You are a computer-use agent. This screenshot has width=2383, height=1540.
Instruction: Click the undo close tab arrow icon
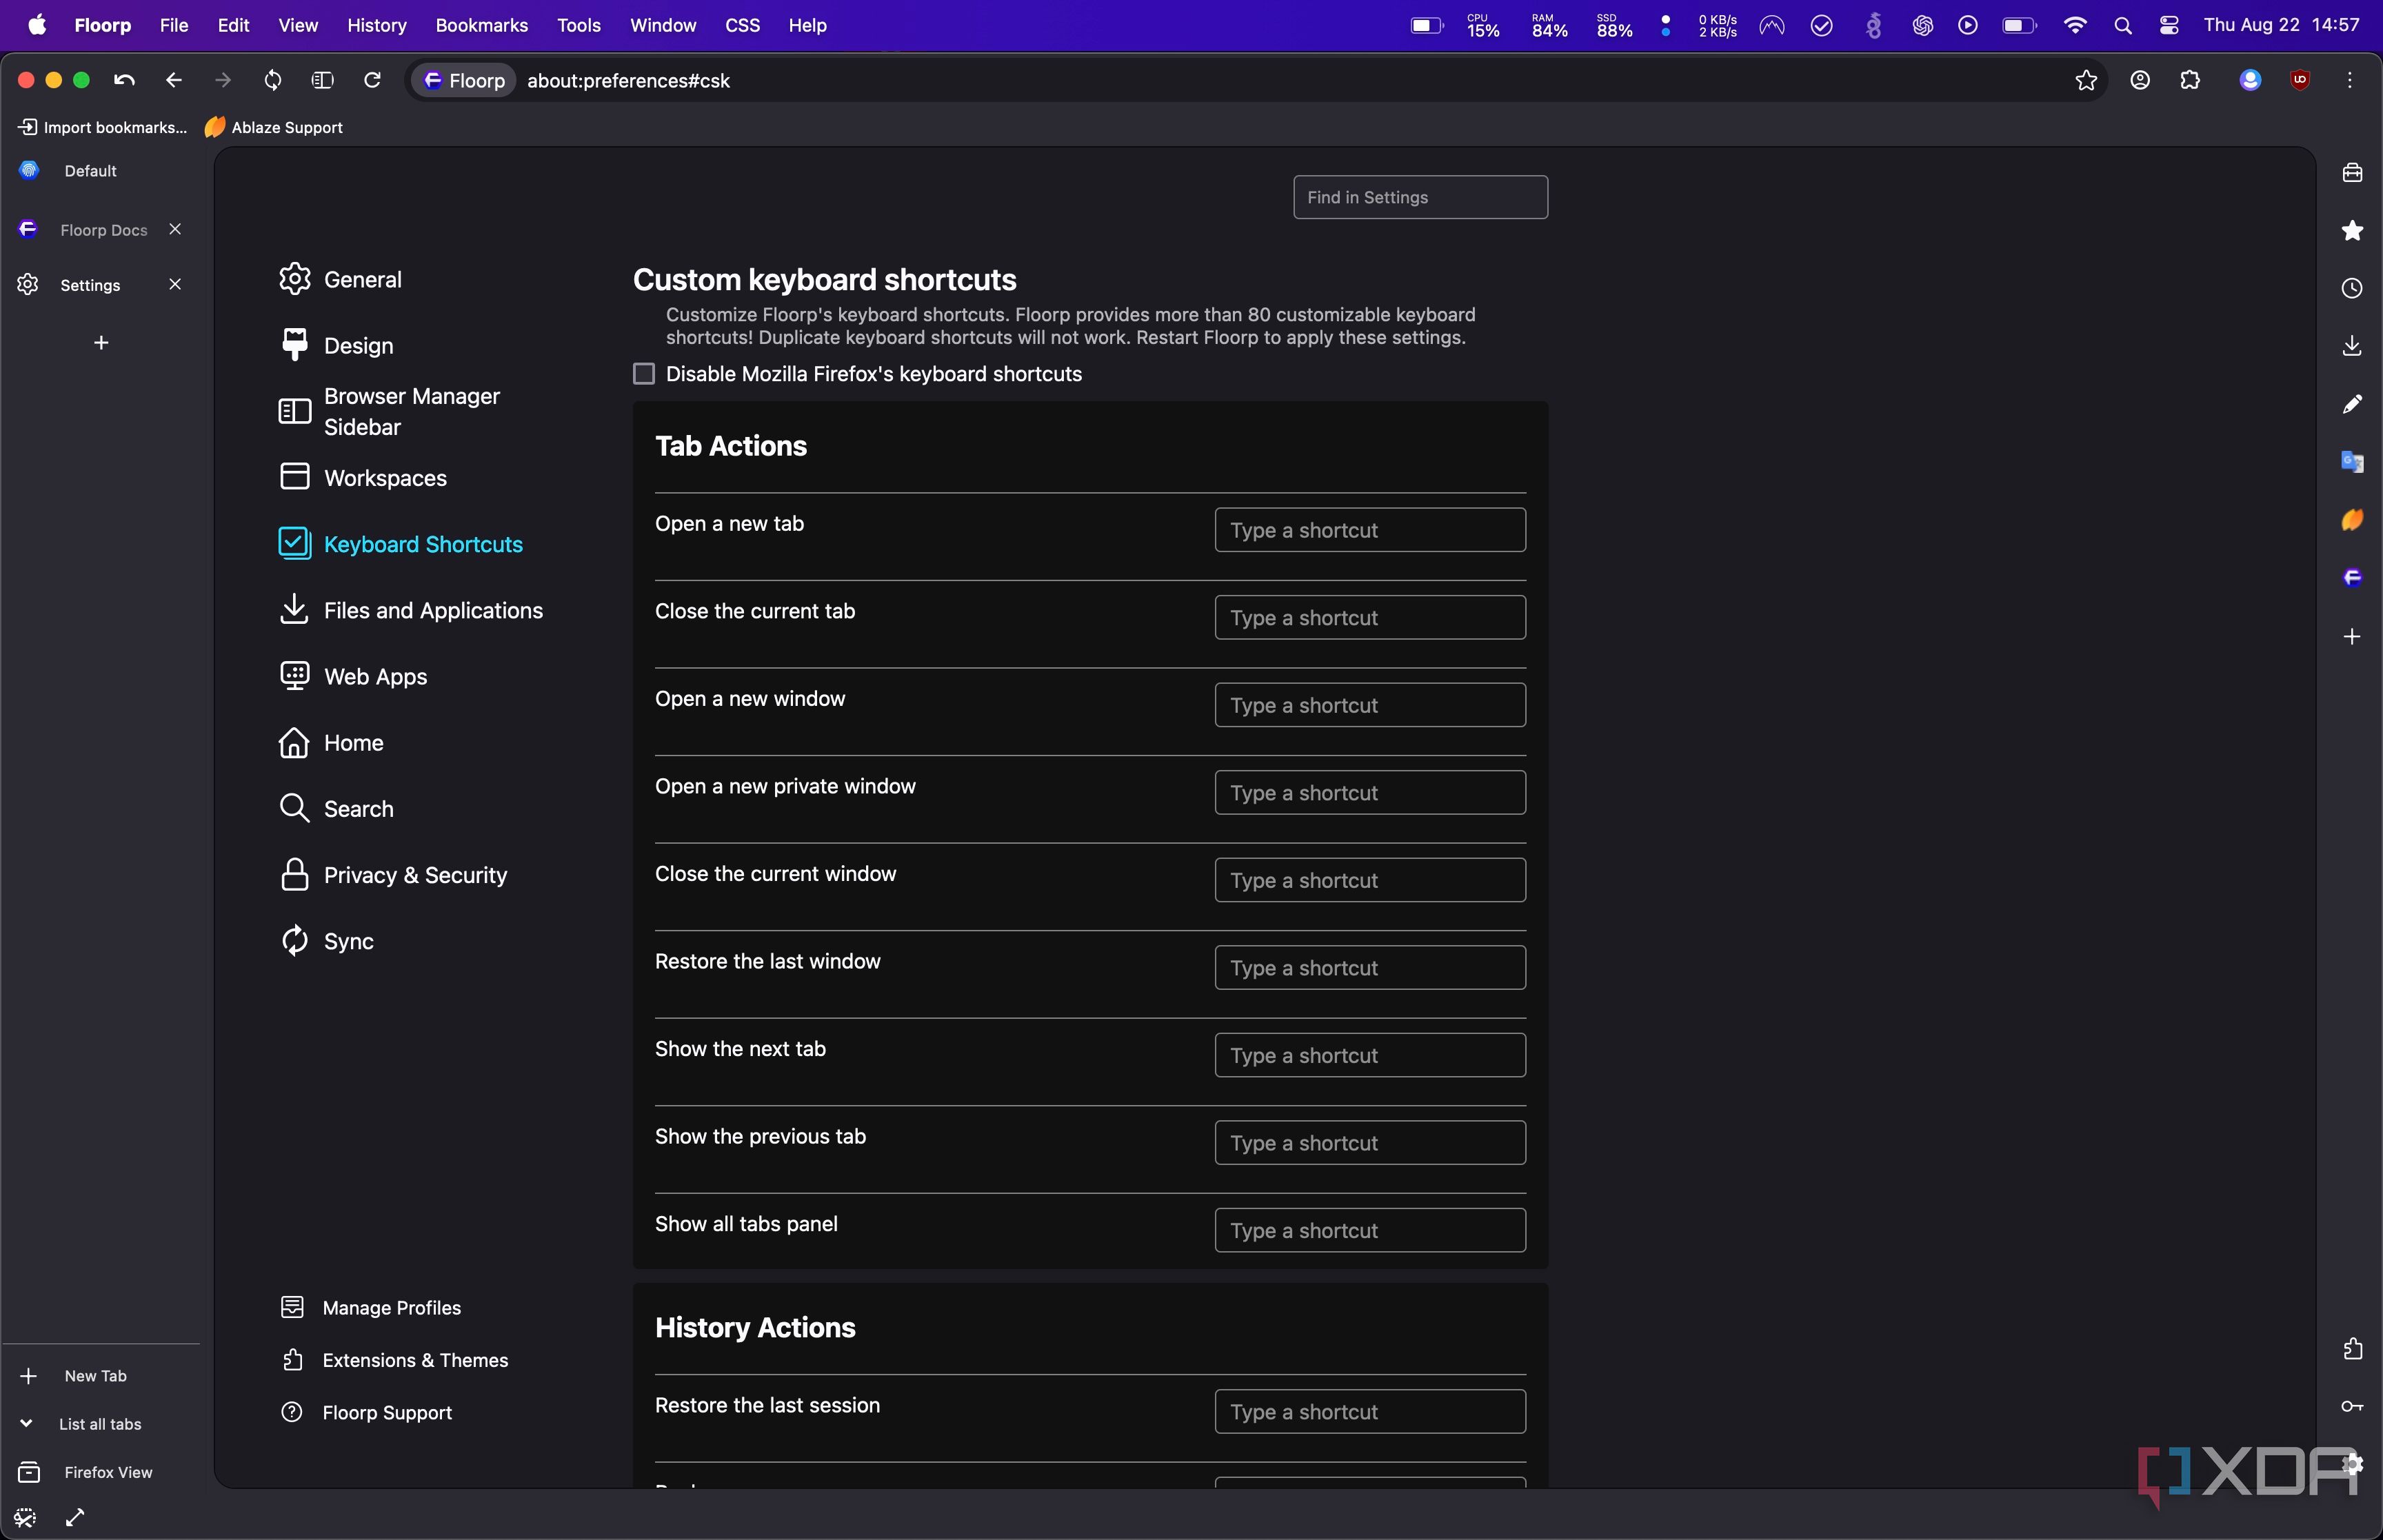point(124,80)
